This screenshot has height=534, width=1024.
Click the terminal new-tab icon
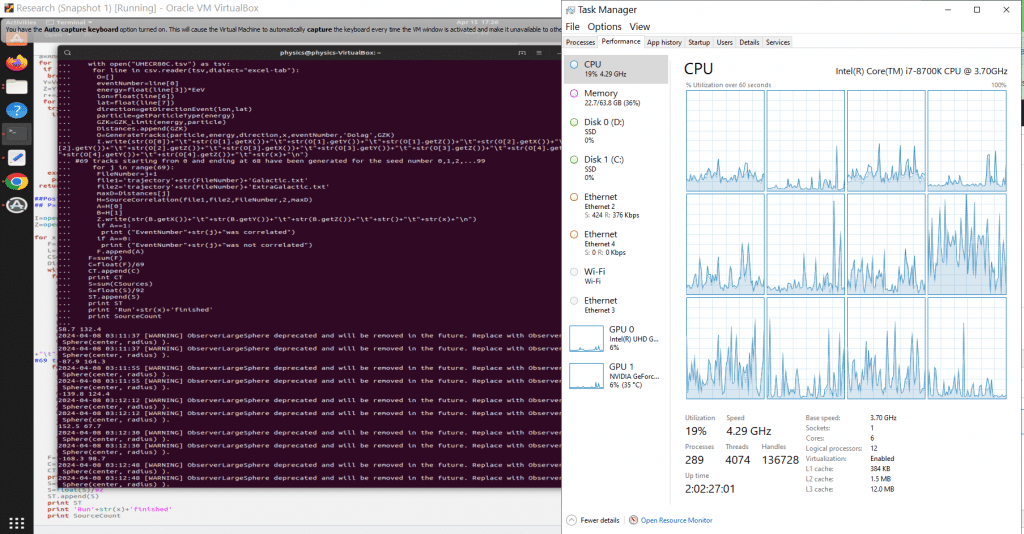(x=522, y=52)
